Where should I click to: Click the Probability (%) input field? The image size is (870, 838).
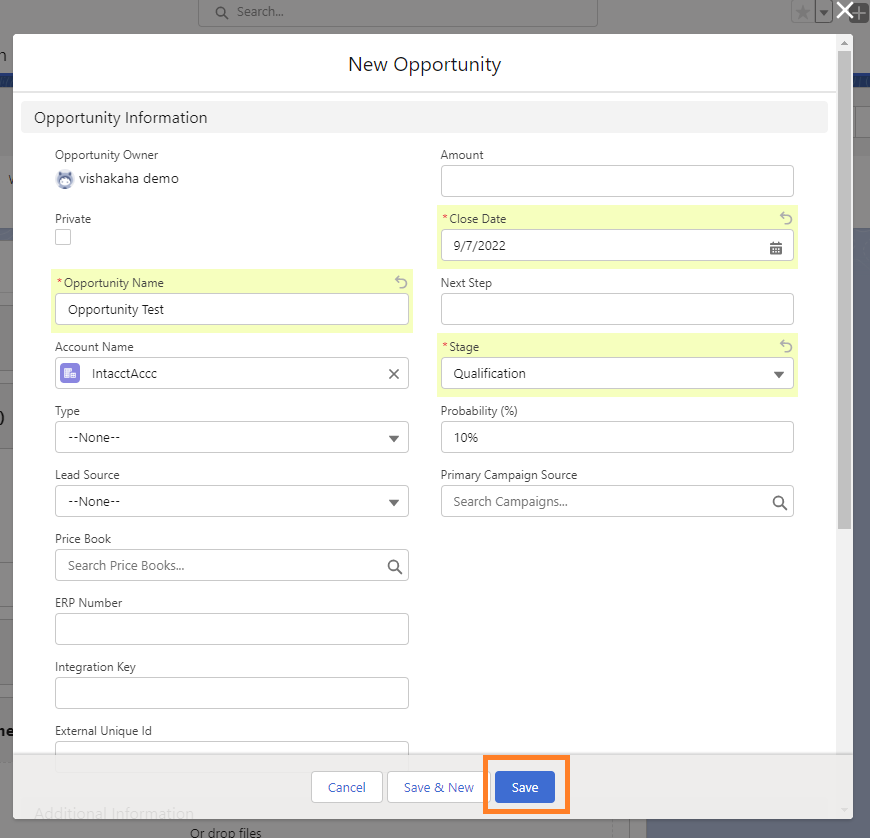click(617, 437)
